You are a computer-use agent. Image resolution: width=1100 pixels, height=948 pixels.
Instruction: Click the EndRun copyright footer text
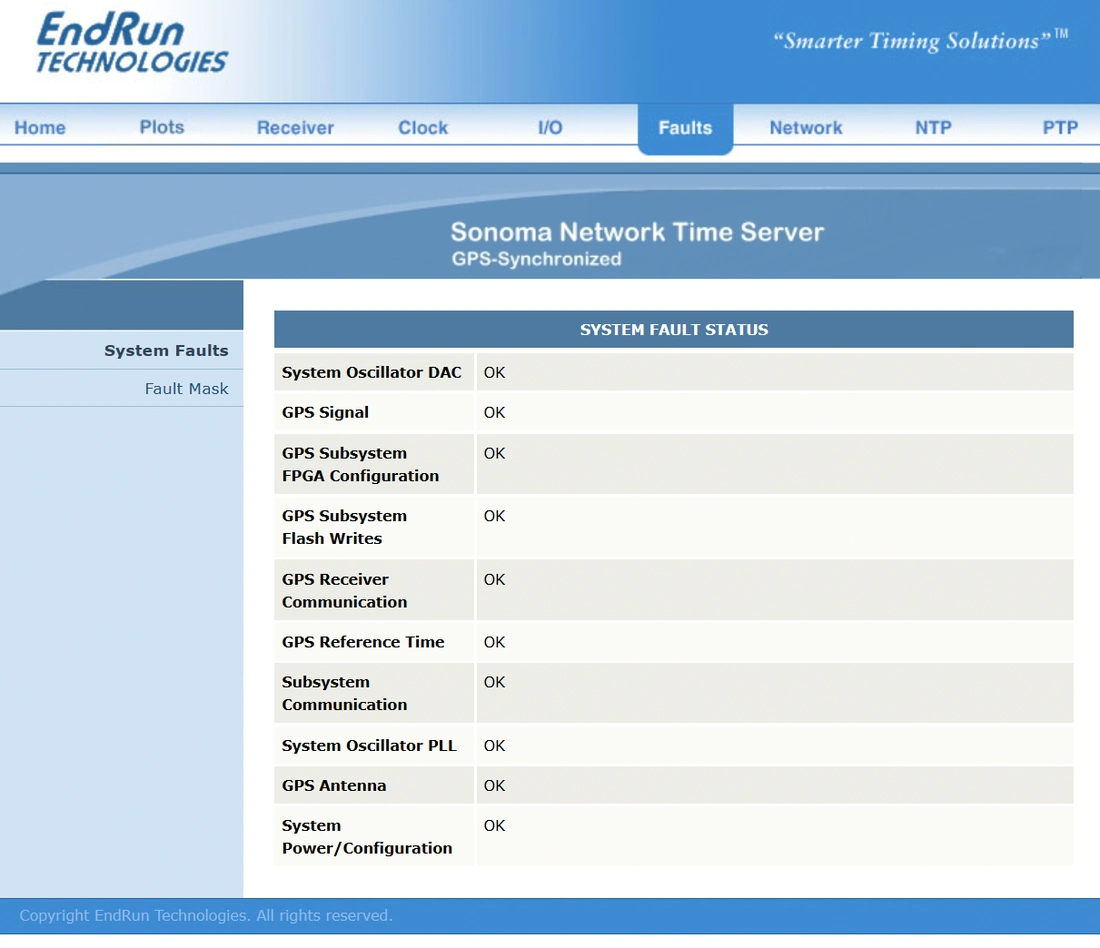(206, 915)
